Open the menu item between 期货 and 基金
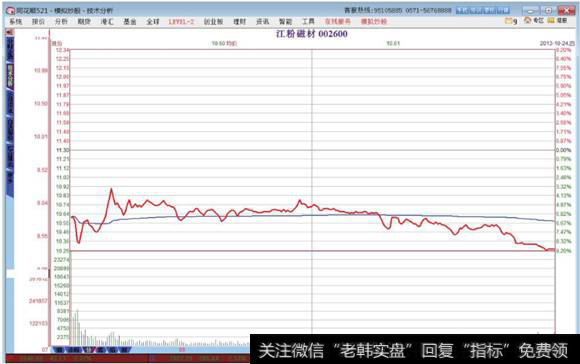 107,21
